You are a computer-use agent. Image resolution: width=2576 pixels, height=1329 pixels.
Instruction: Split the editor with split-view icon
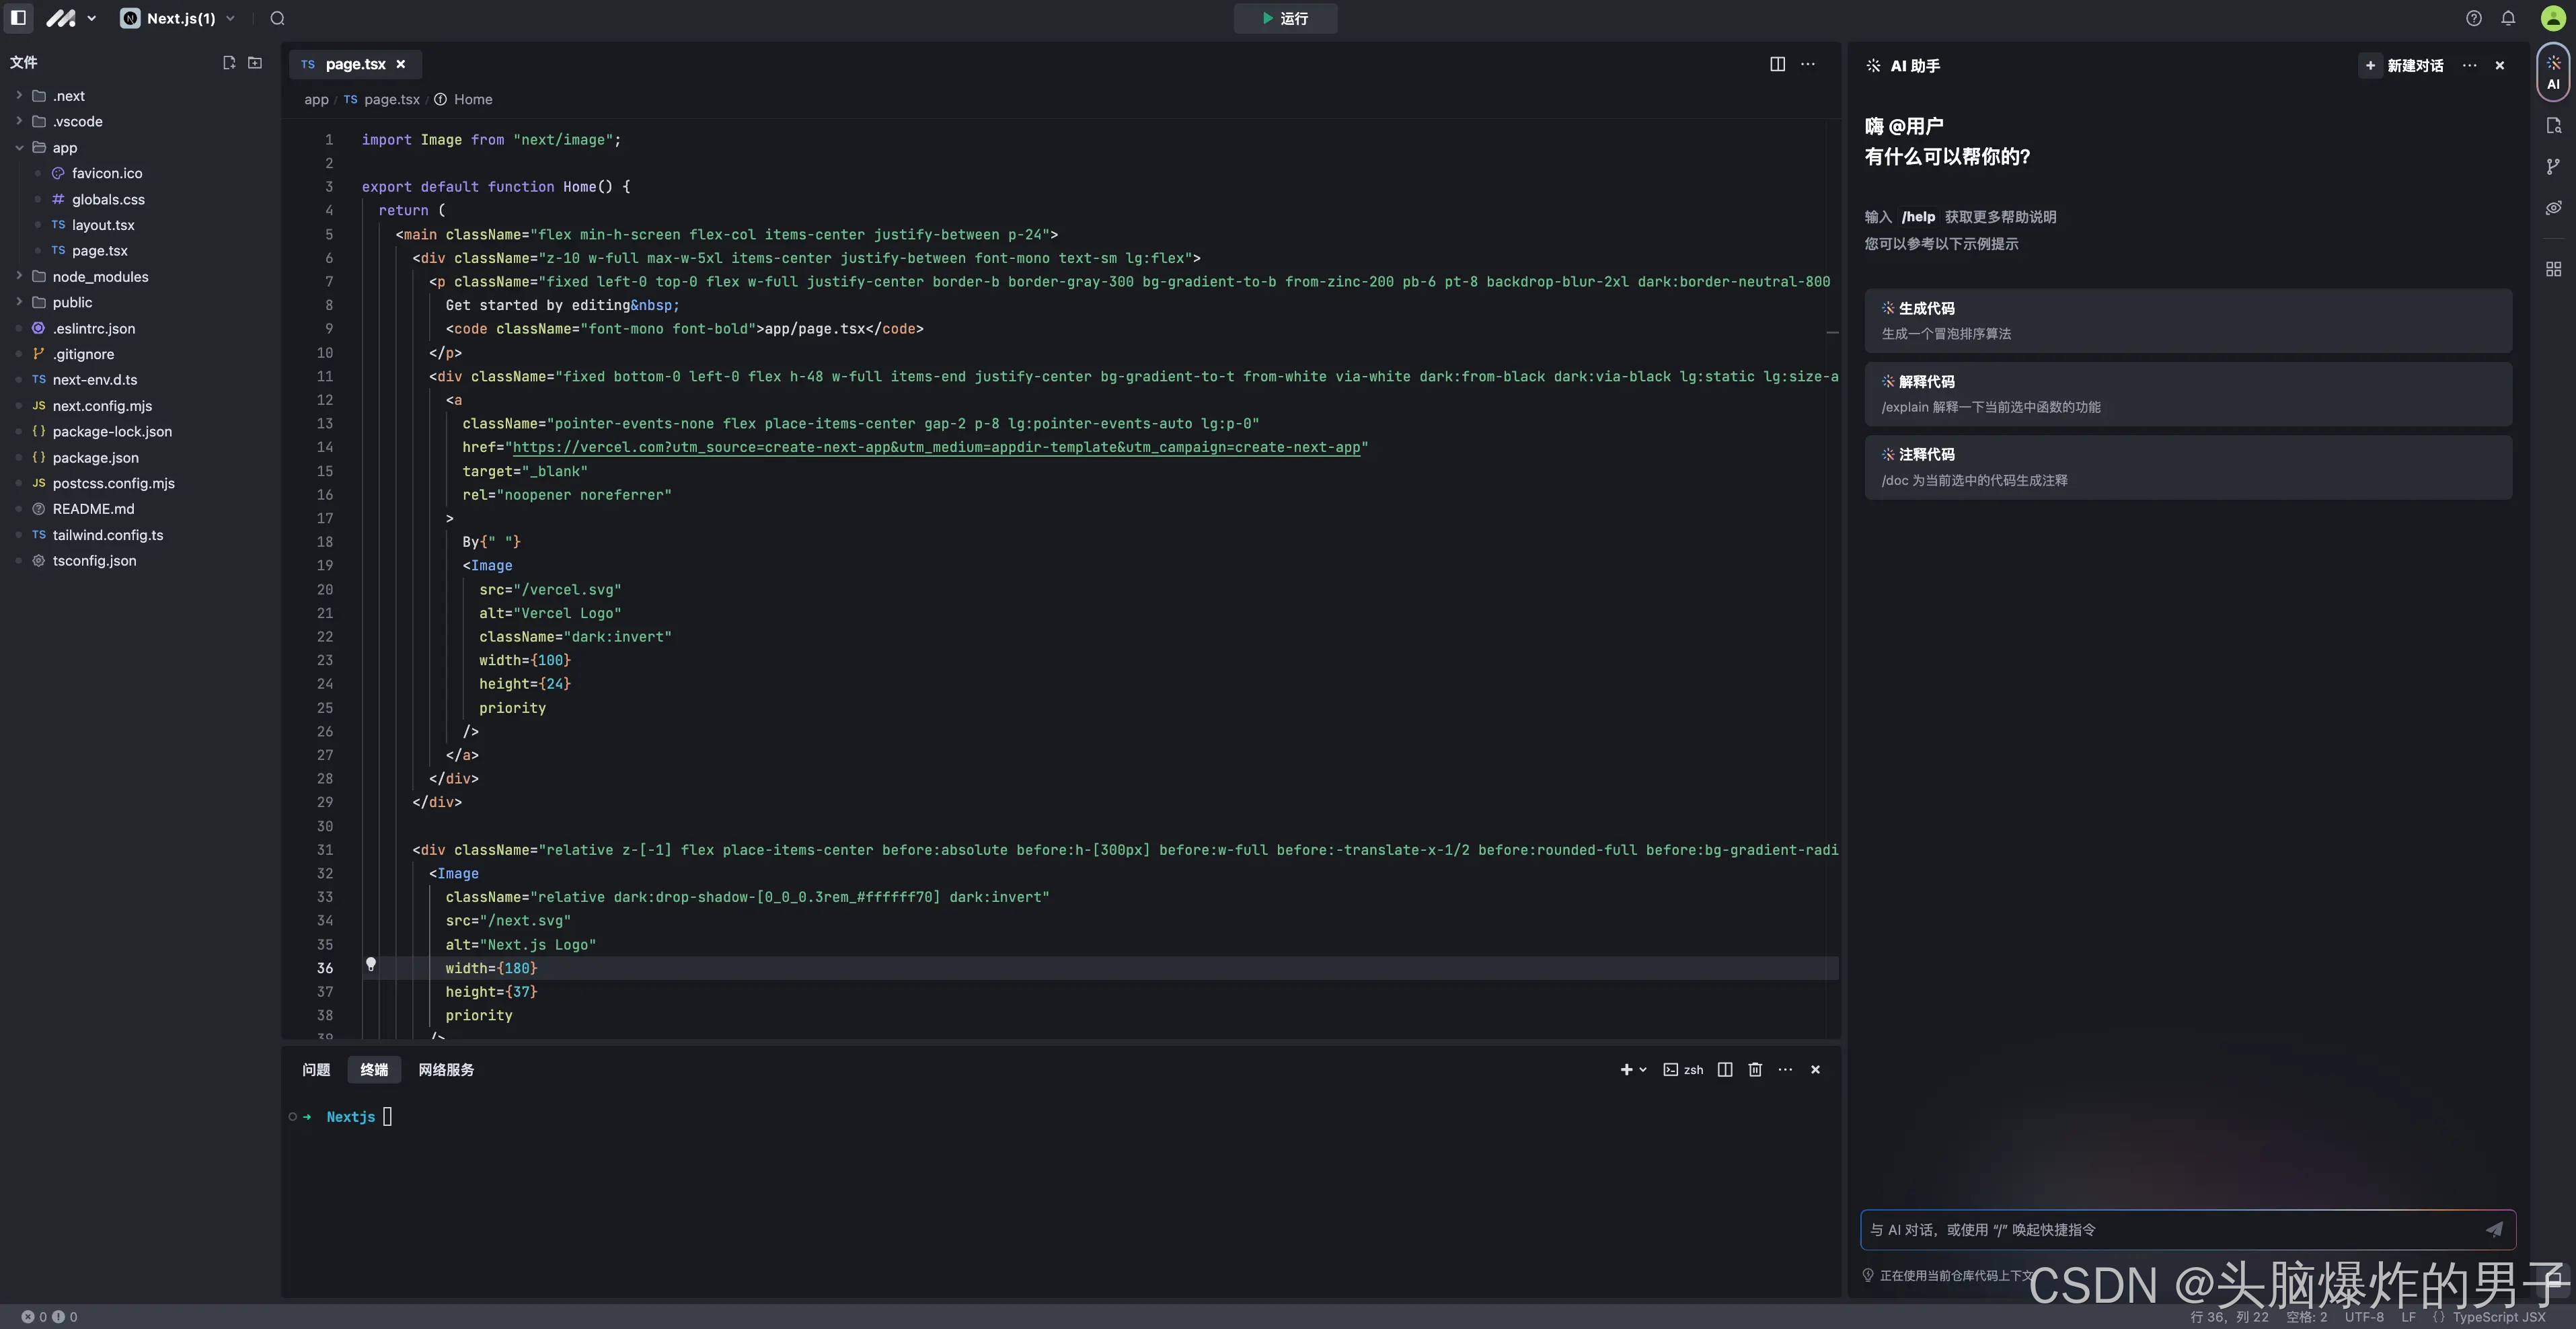[1777, 64]
